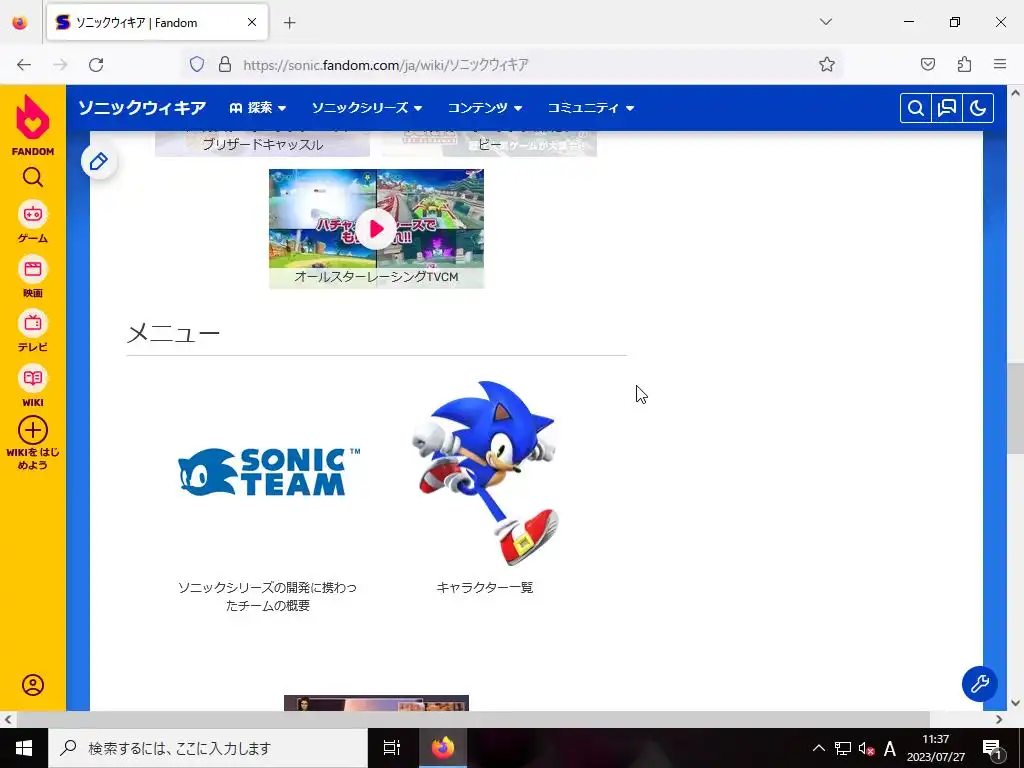Click the tracking protection shield icon
1024x768 pixels.
coord(197,64)
